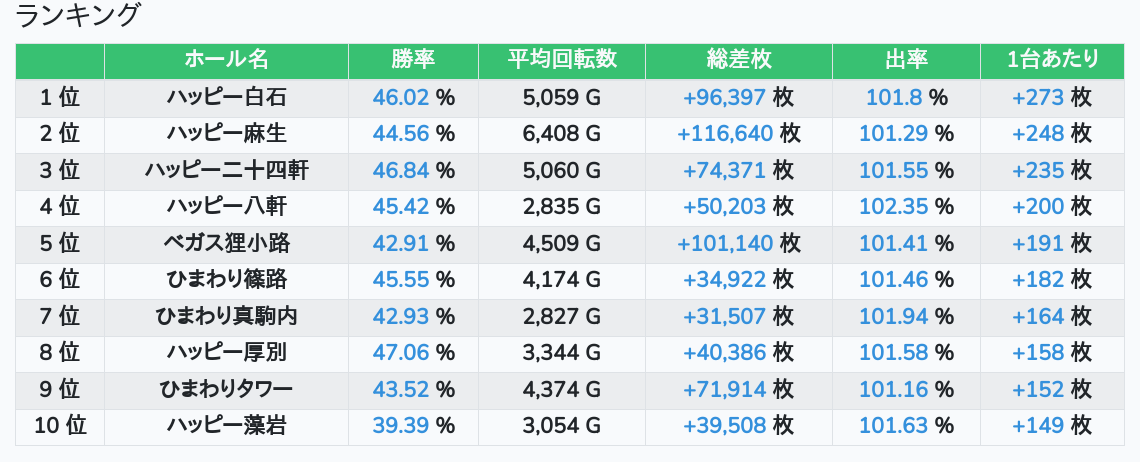1140x462 pixels.
Task: Click the ハッピー厚別 hall name
Action: coord(226,352)
